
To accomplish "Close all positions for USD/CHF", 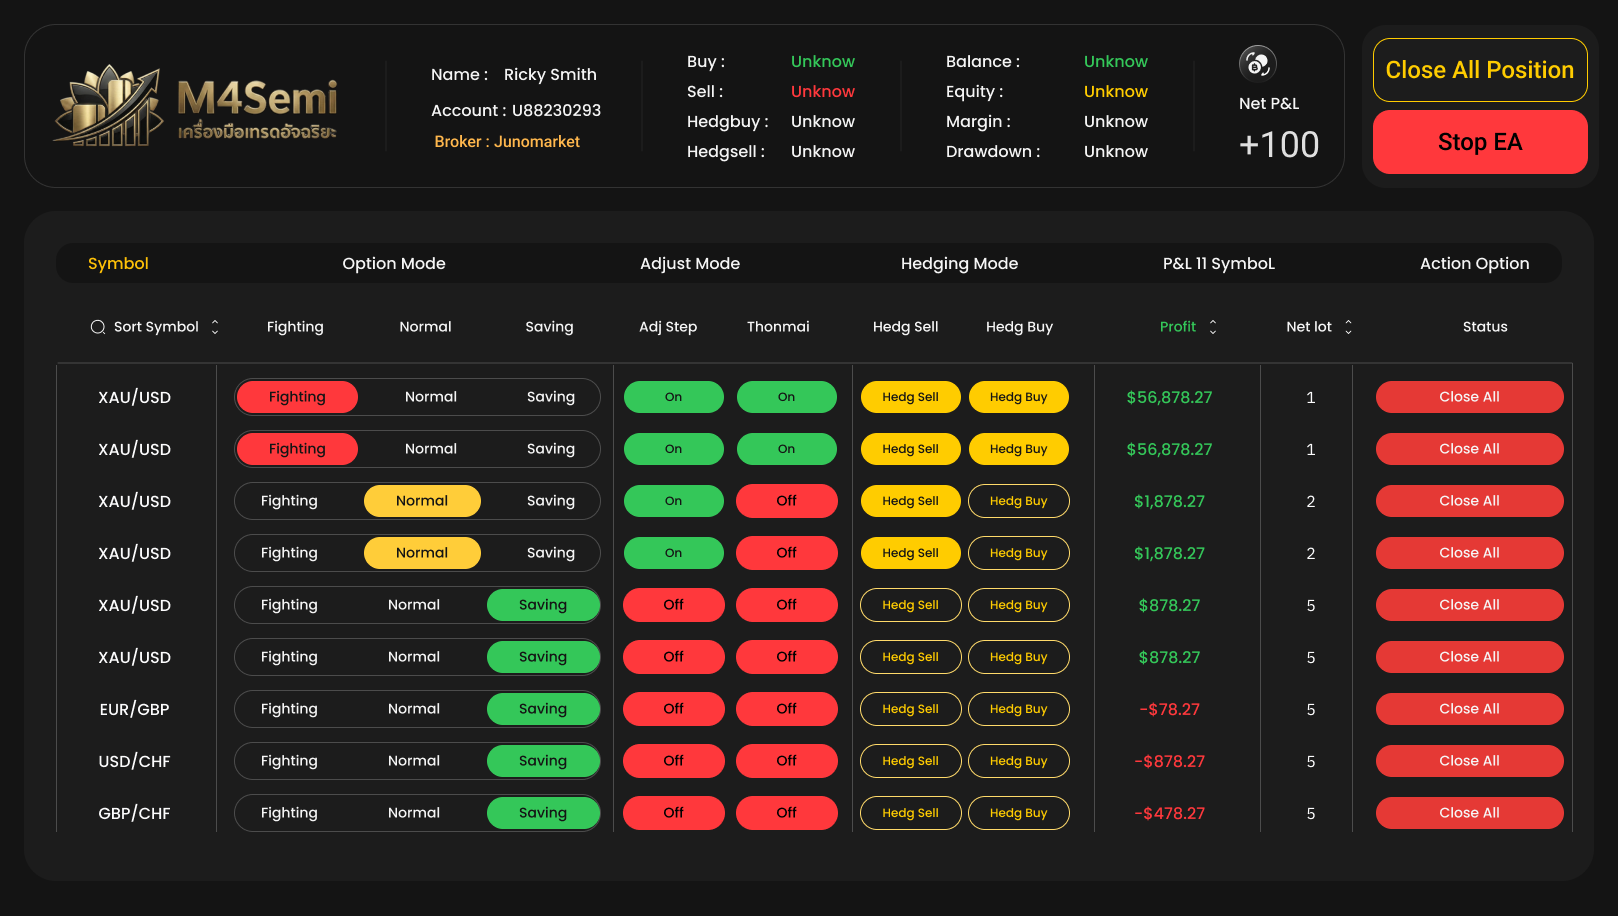I will 1469,761.
